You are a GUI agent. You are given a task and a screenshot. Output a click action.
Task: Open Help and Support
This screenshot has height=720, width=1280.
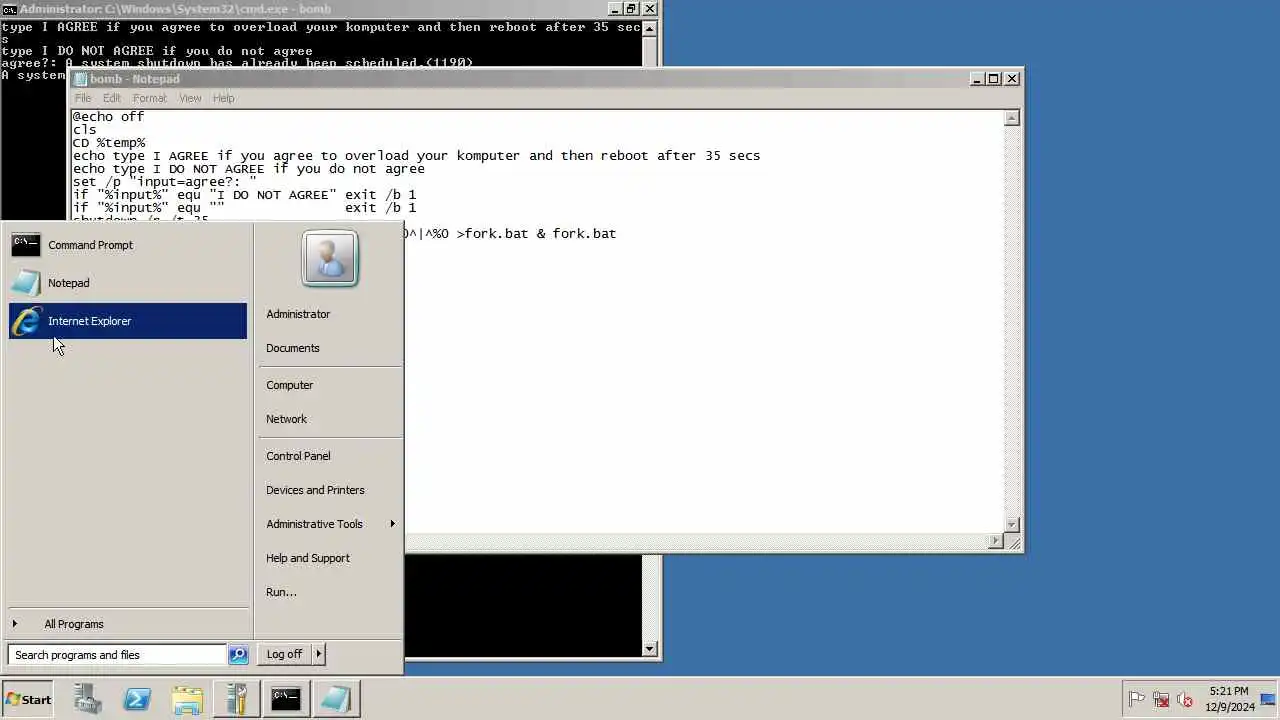[x=308, y=558]
